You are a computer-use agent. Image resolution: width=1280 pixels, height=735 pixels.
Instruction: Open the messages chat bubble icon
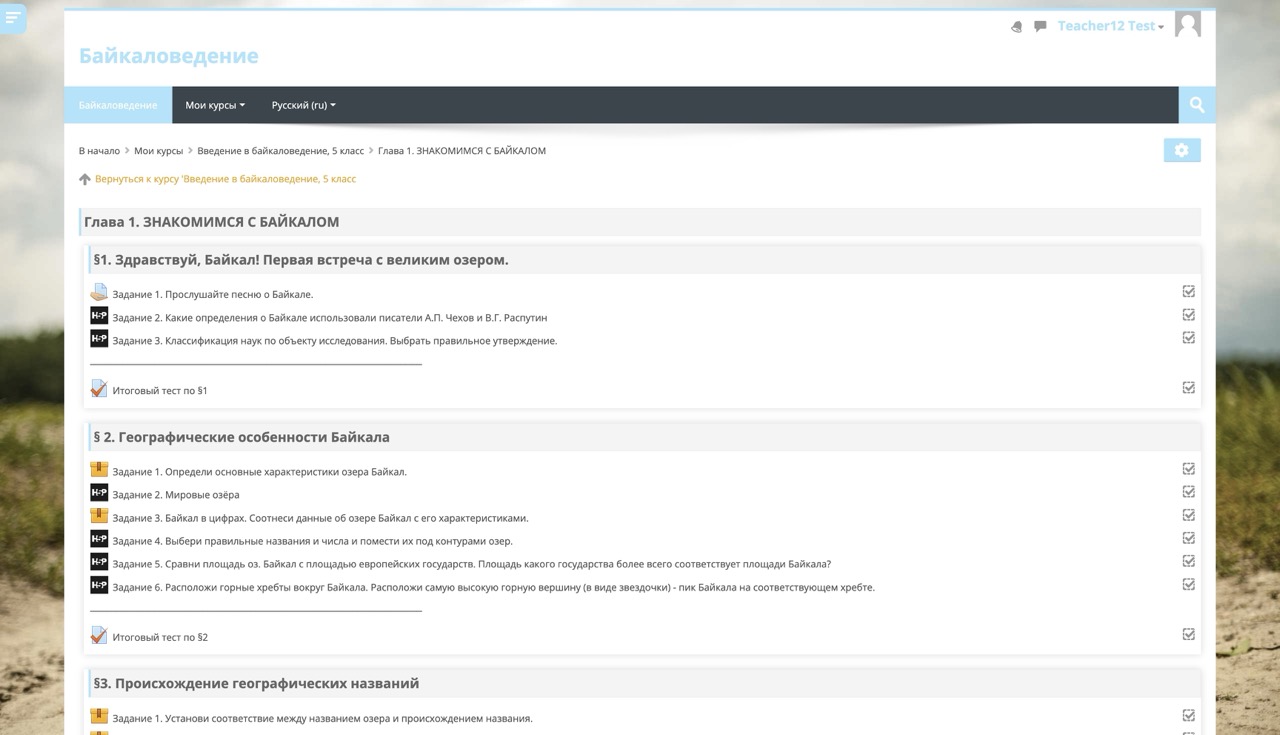1040,26
